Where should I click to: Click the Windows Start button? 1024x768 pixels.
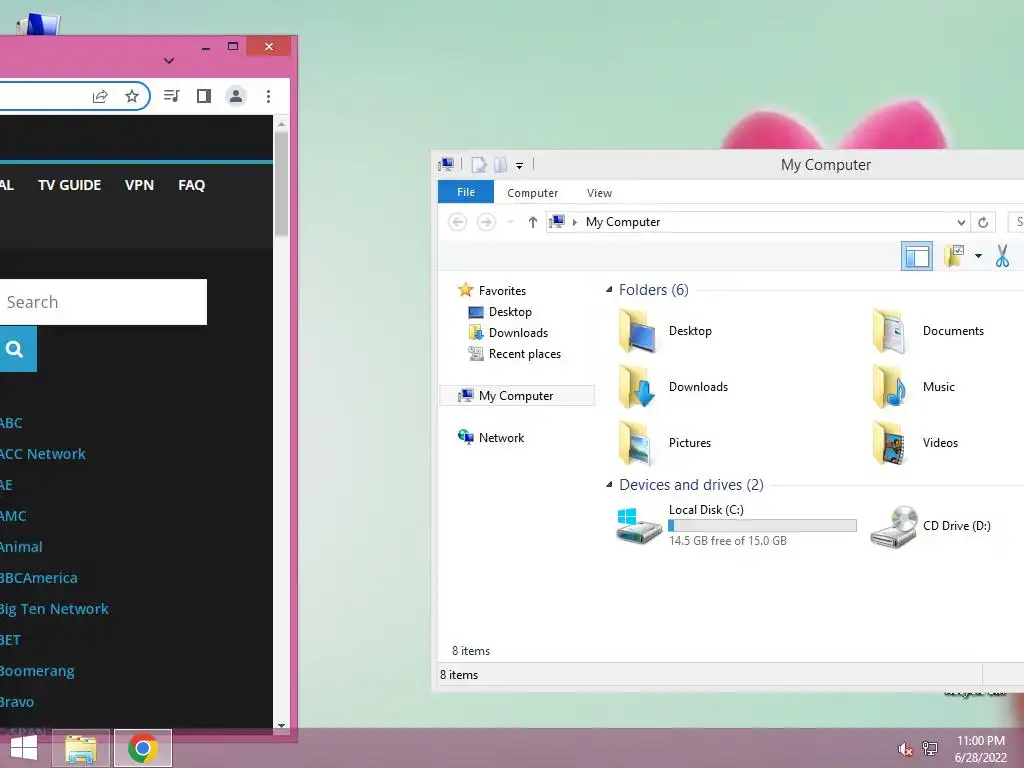click(24, 748)
